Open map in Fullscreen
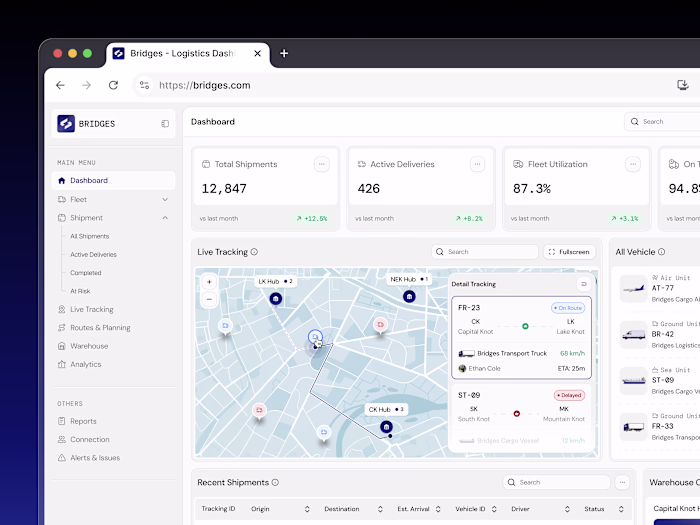700x525 pixels. (x=569, y=252)
